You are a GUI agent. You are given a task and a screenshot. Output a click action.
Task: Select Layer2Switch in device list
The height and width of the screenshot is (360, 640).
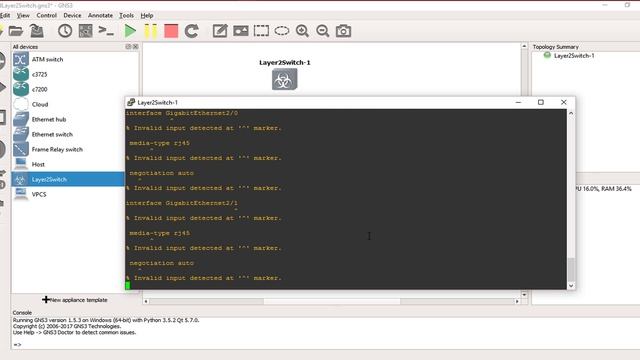[68, 180]
